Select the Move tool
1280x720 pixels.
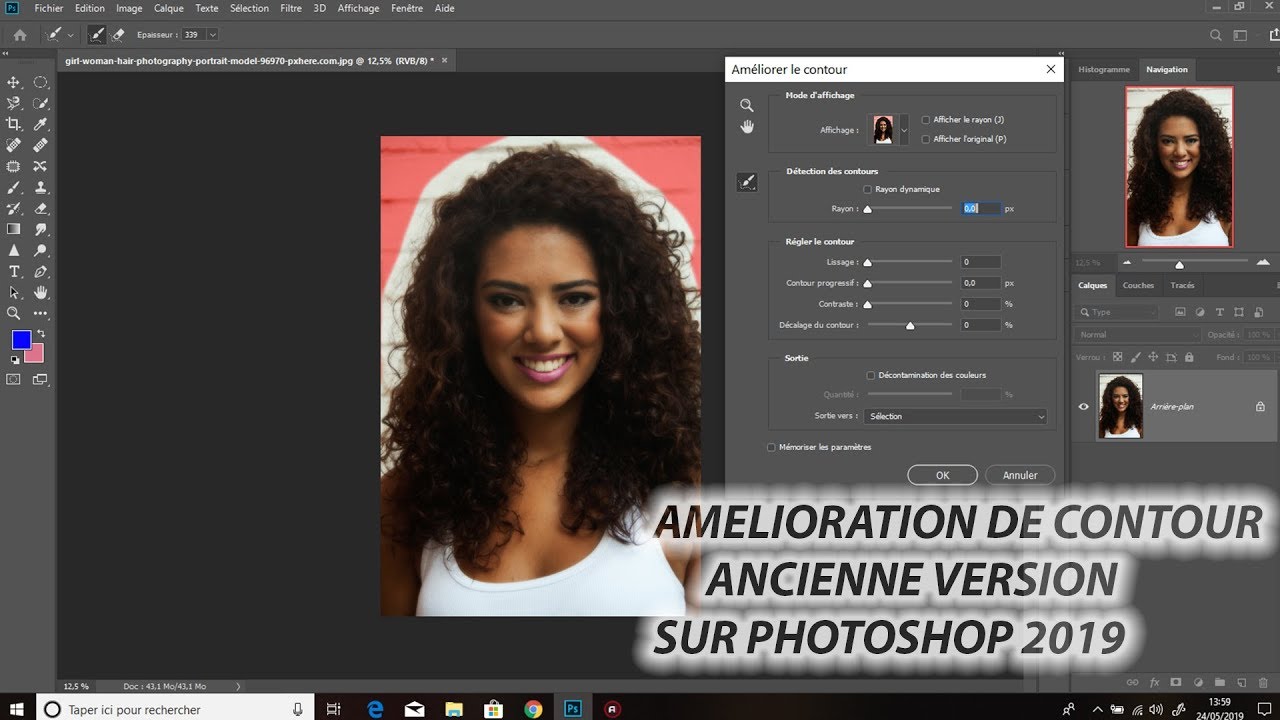pyautogui.click(x=14, y=82)
